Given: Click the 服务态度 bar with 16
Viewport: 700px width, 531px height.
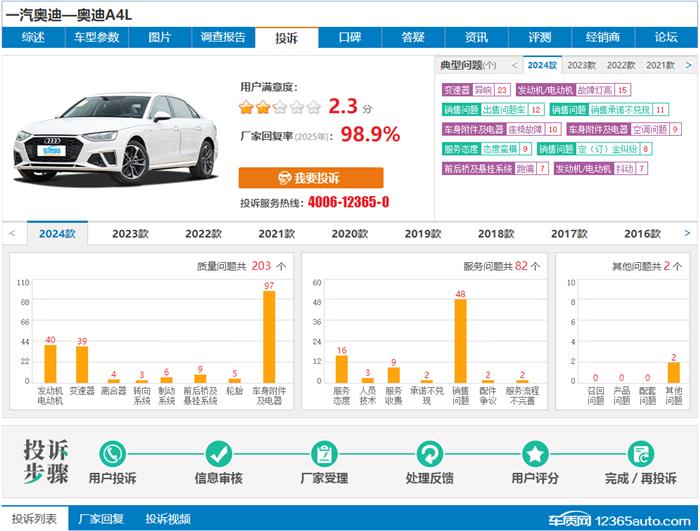Looking at the screenshot, I should coord(342,369).
